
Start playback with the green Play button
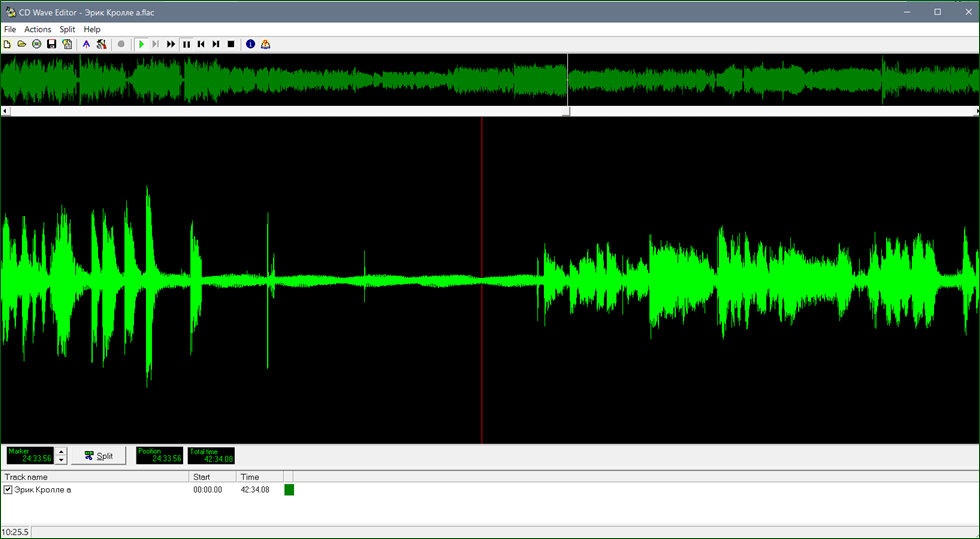[141, 44]
